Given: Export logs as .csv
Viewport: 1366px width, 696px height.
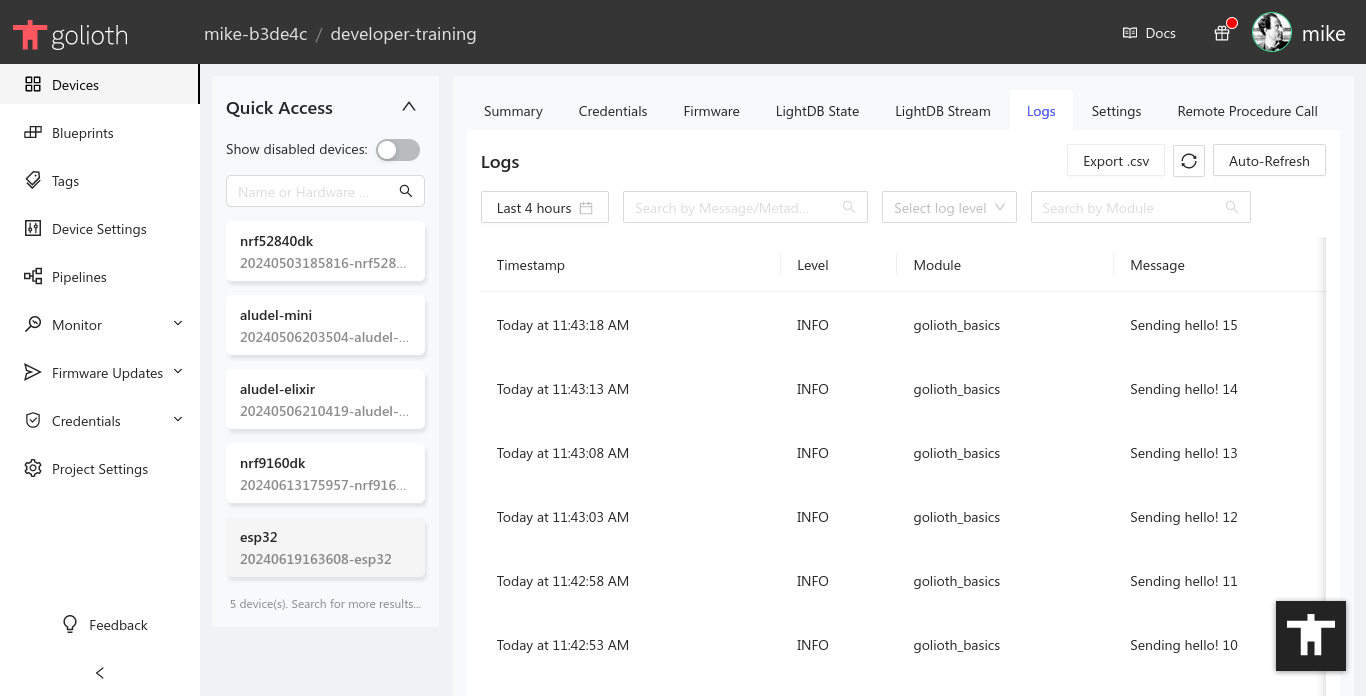Looking at the screenshot, I should coord(1115,160).
